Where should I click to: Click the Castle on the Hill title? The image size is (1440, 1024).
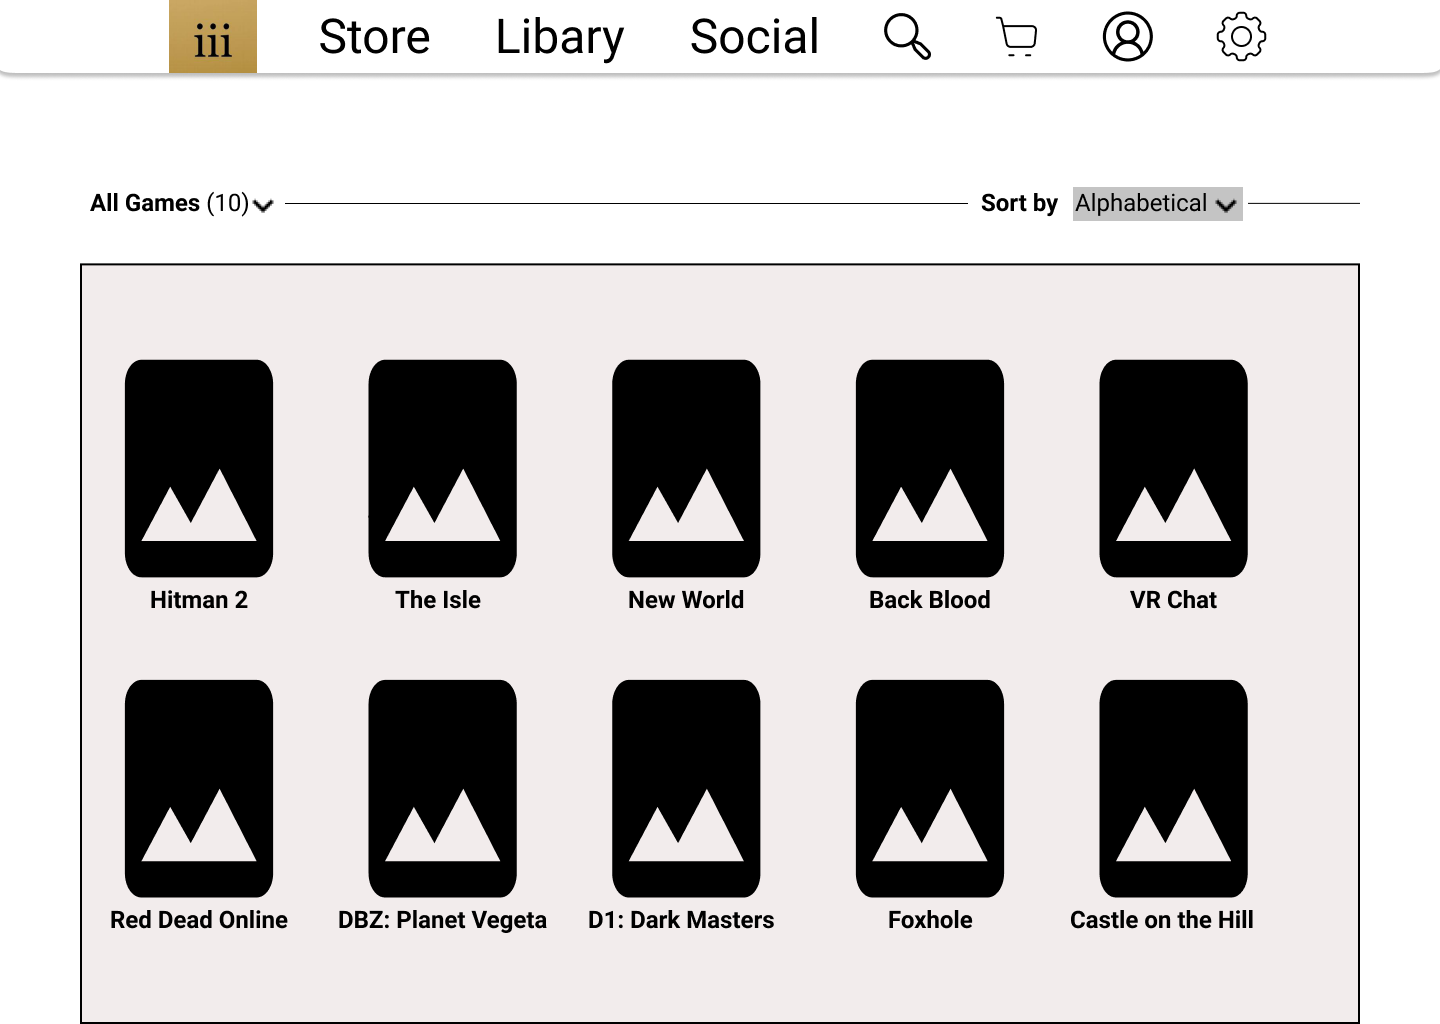tap(1162, 920)
